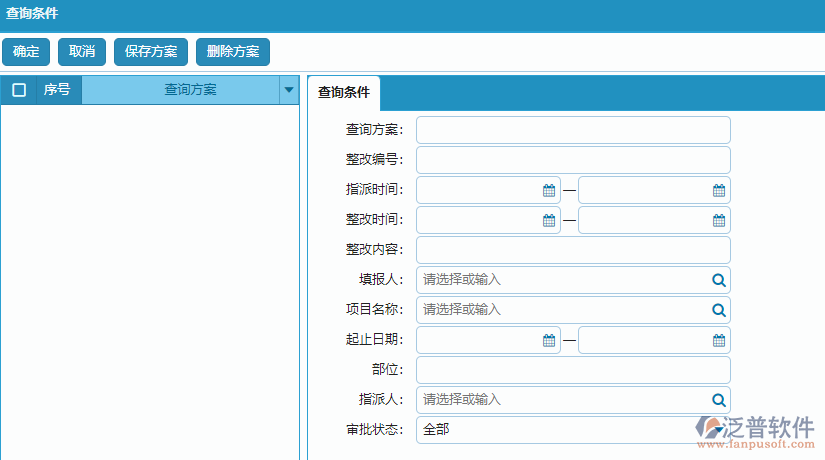Open calendar for 整改时间 end date

718,220
